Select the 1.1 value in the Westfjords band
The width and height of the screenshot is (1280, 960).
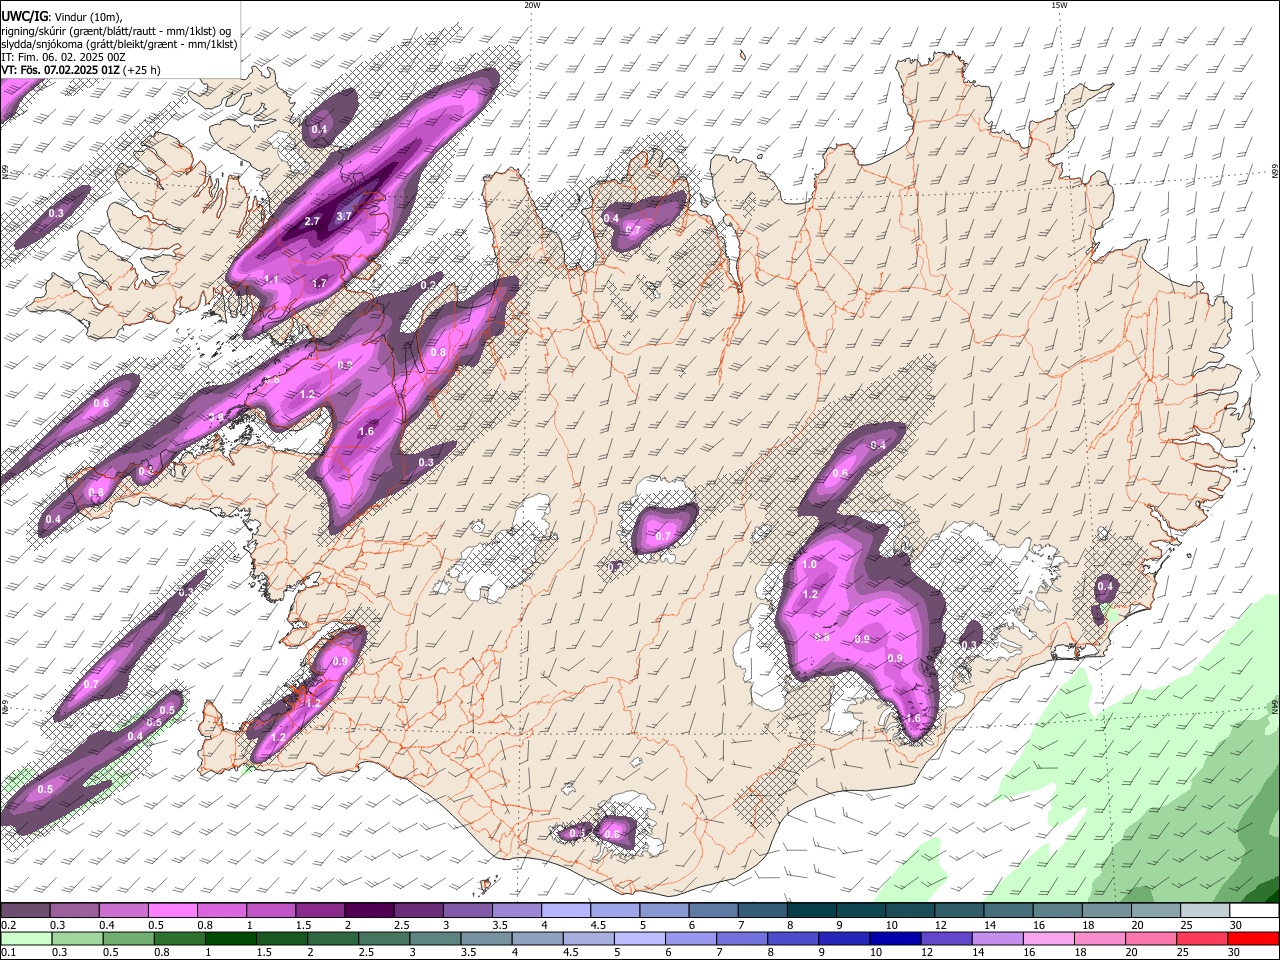tap(270, 279)
